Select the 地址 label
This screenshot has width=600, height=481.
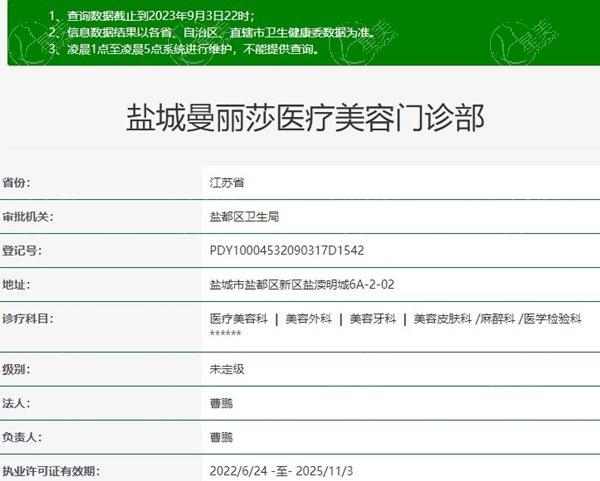16,284
